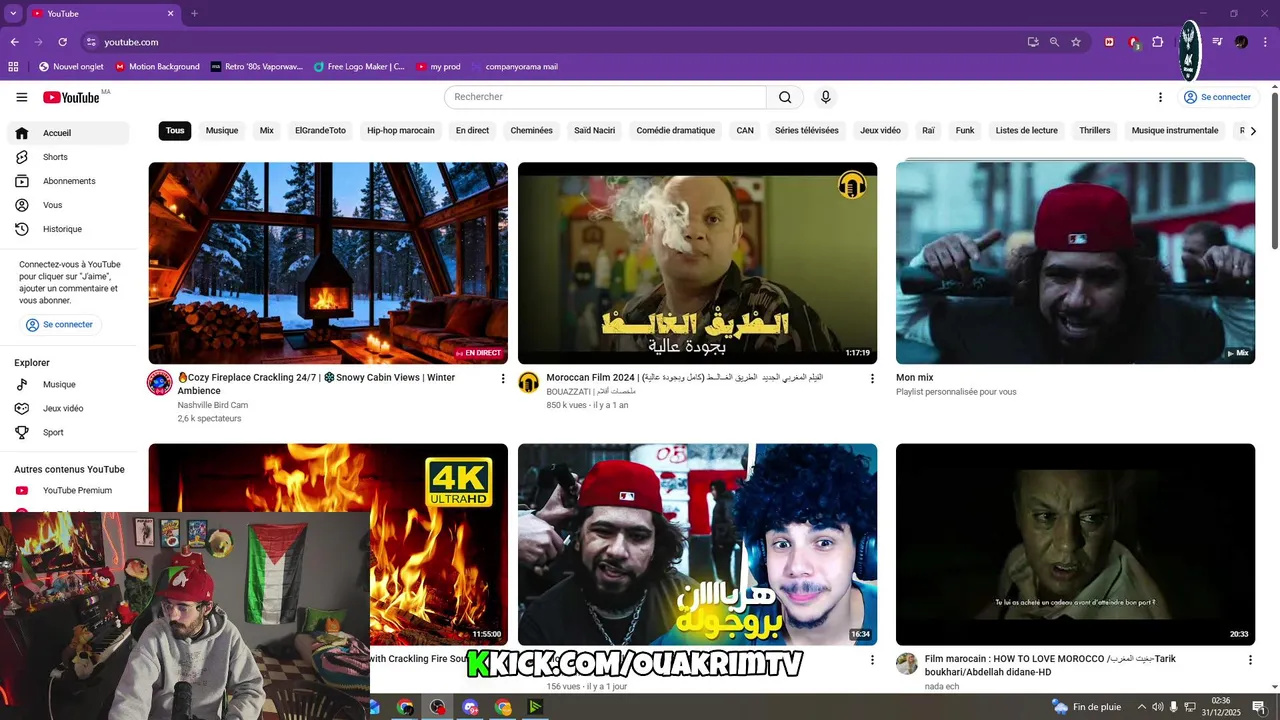Screen dimensions: 1280x720
Task: Select the Tous filter chip
Action: pyautogui.click(x=175, y=131)
